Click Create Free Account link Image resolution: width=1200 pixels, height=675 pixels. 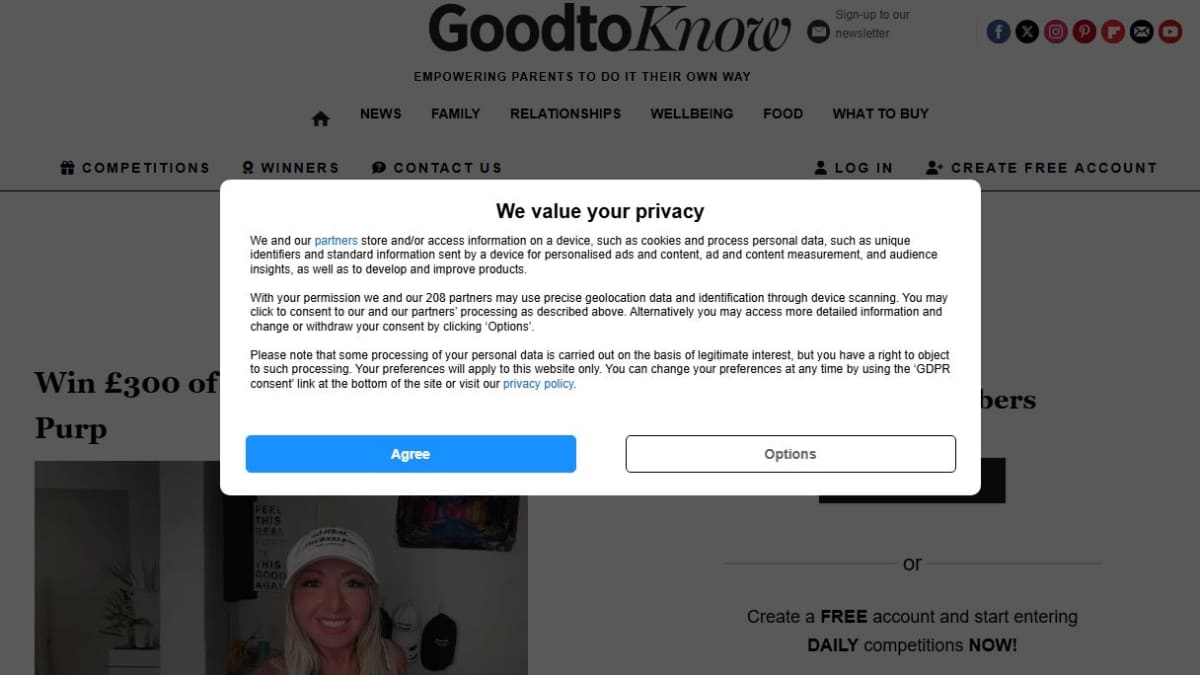click(1041, 168)
